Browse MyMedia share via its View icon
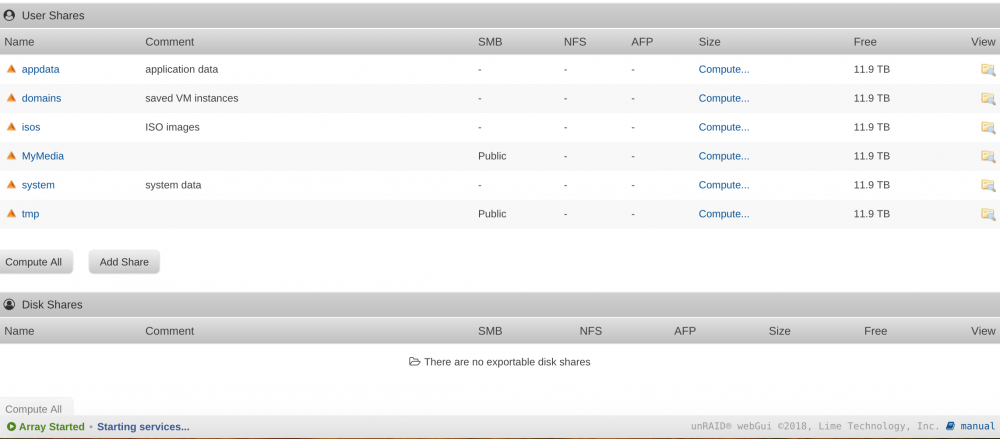Image resolution: width=1000 pixels, height=439 pixels. 988,156
